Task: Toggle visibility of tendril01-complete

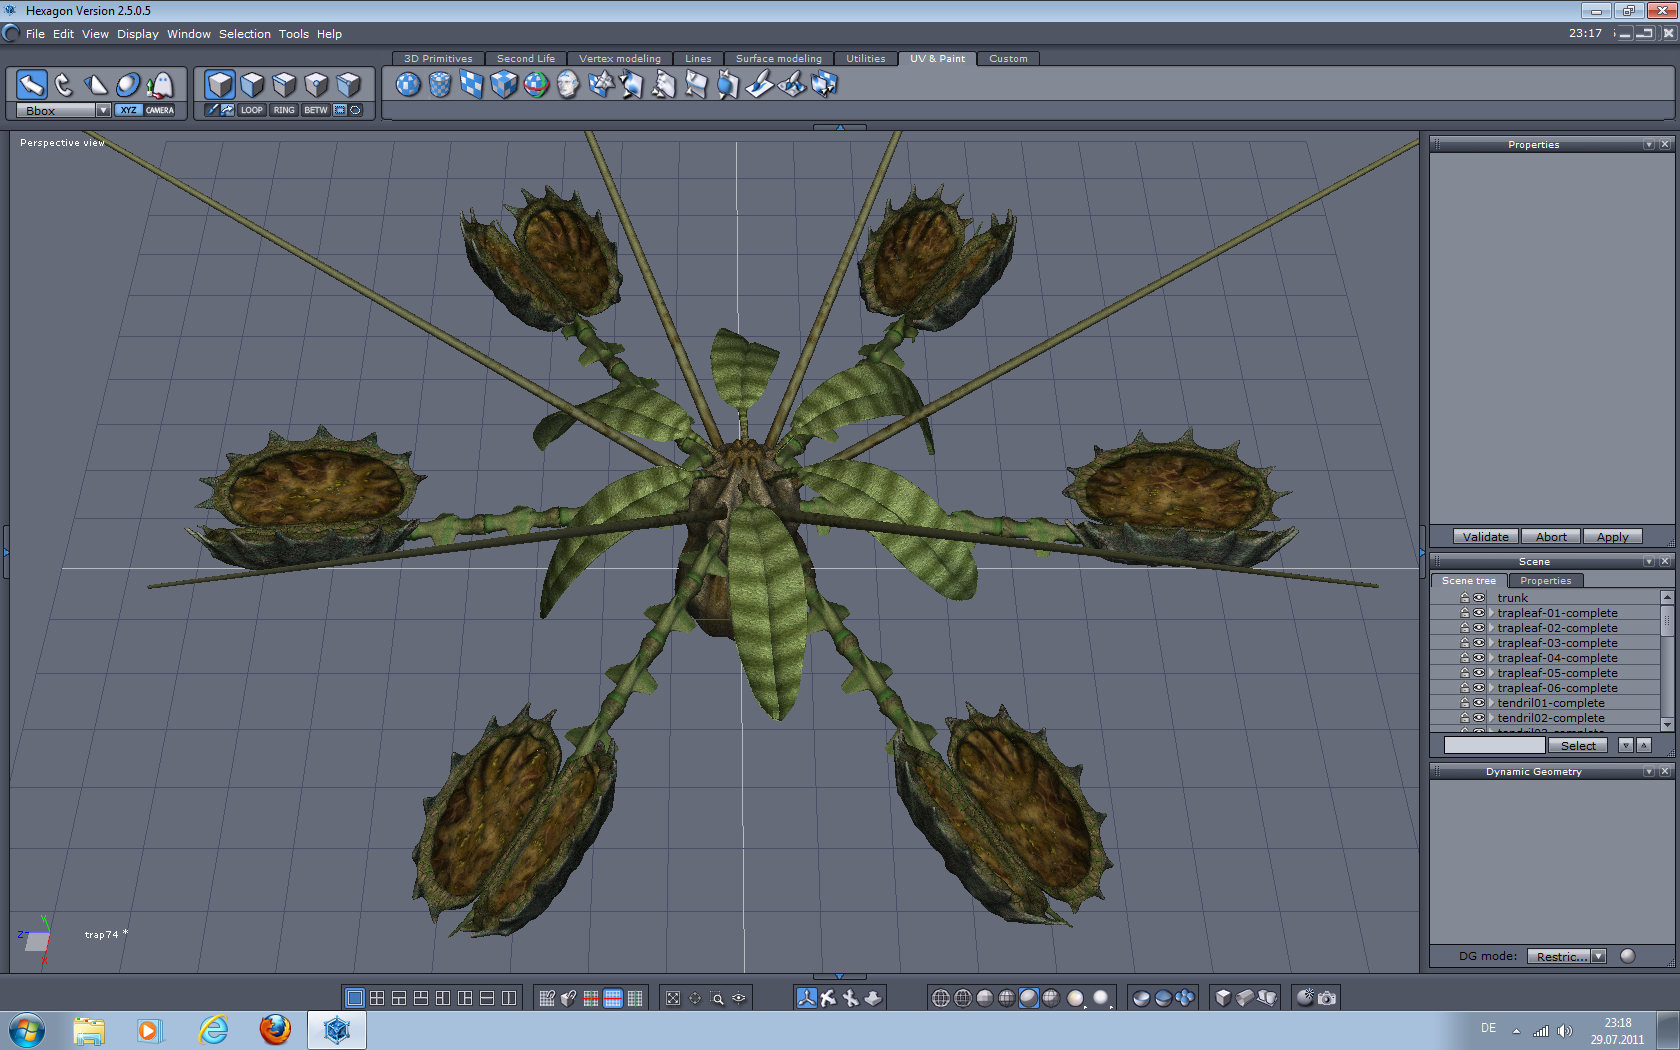Action: 1479,703
